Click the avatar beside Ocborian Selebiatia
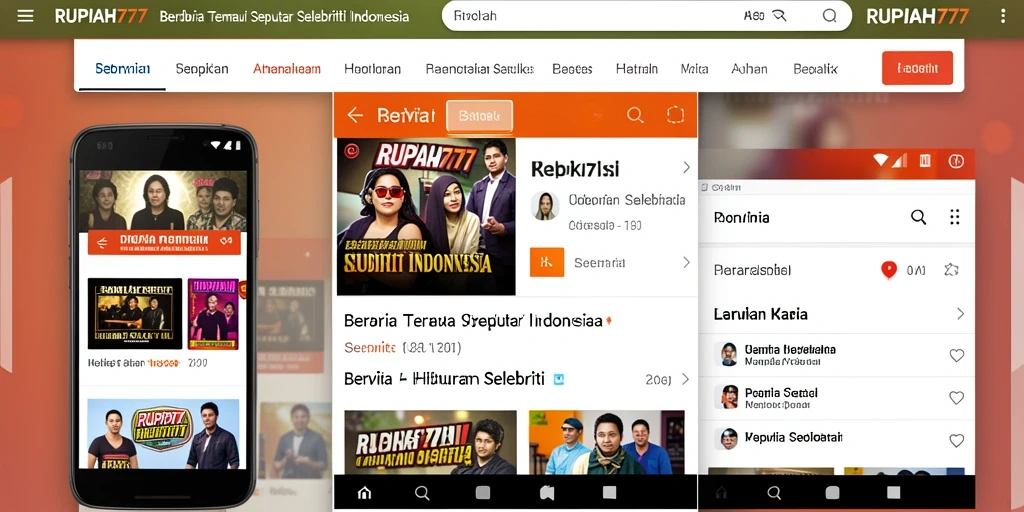This screenshot has width=1024, height=512. pyautogui.click(x=545, y=205)
